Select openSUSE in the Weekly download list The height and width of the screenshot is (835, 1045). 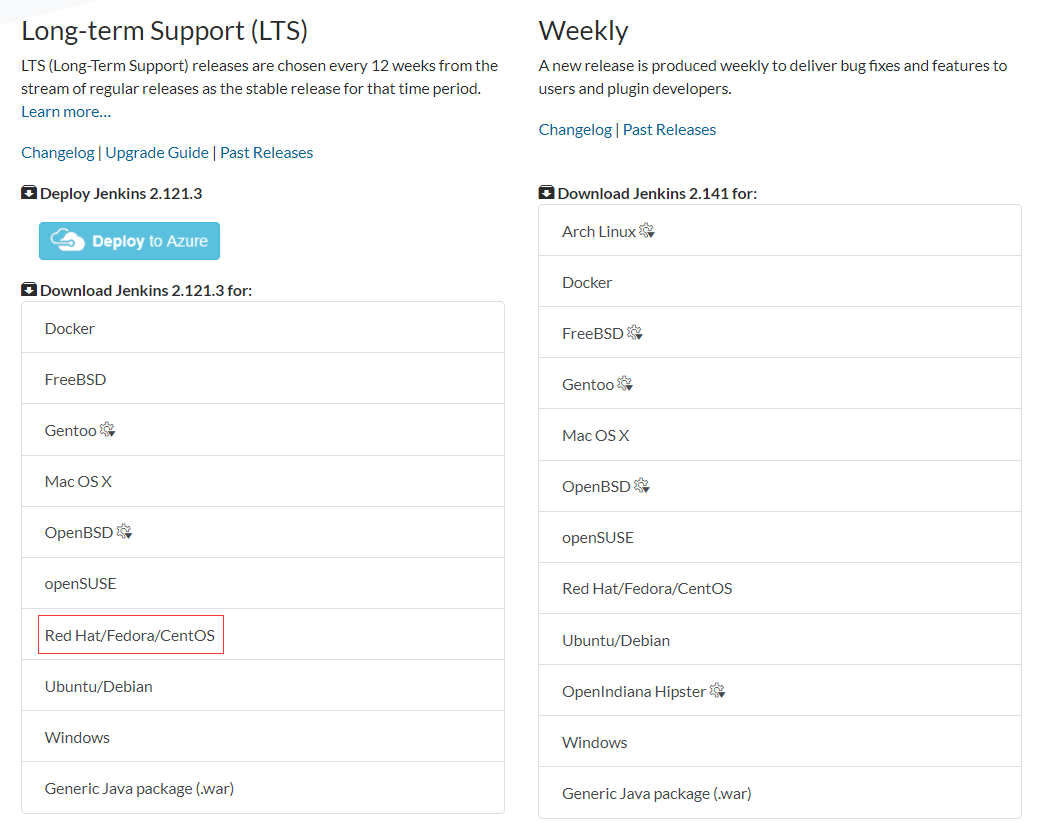(x=780, y=537)
